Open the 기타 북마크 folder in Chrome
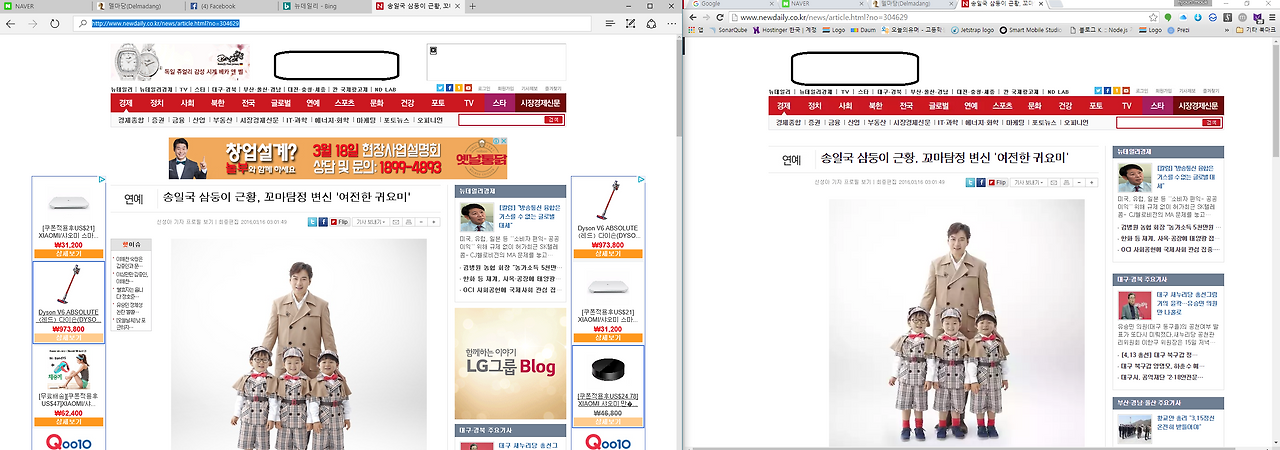Screen dimensions: 1280x450 pyautogui.click(x=1254, y=30)
